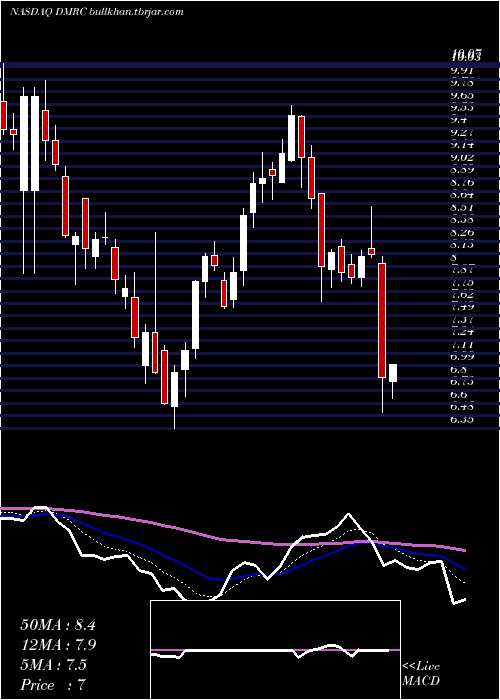Click the 9.91 price axis label
This screenshot has width=500, height=700.
(x=462, y=70)
